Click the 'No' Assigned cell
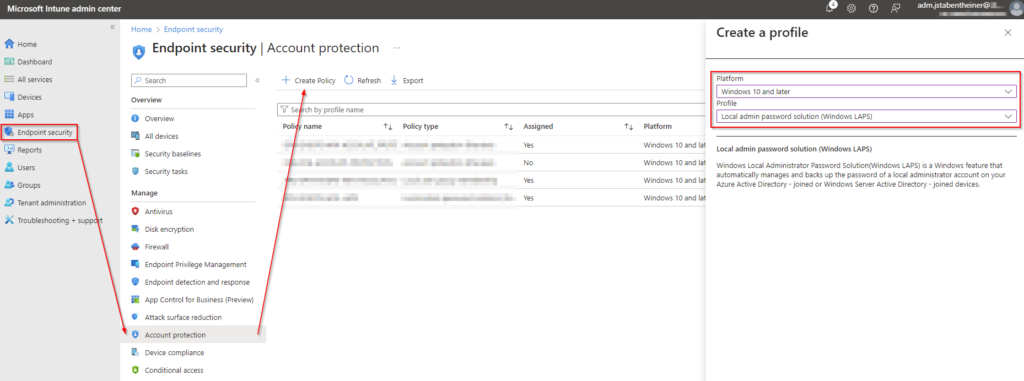This screenshot has width=1024, height=381. click(x=528, y=163)
